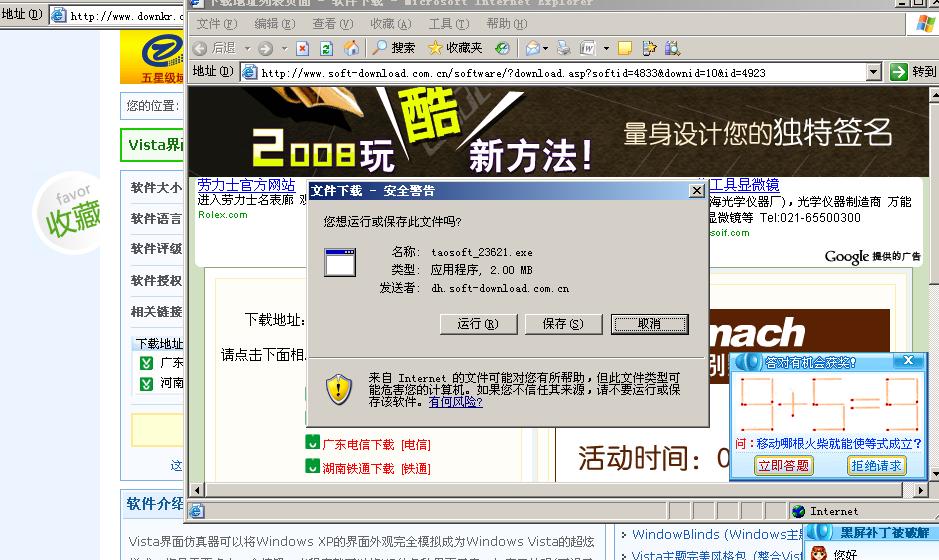Click the Windows flag logo
Image resolution: width=939 pixels, height=560 pixels.
[925, 23]
